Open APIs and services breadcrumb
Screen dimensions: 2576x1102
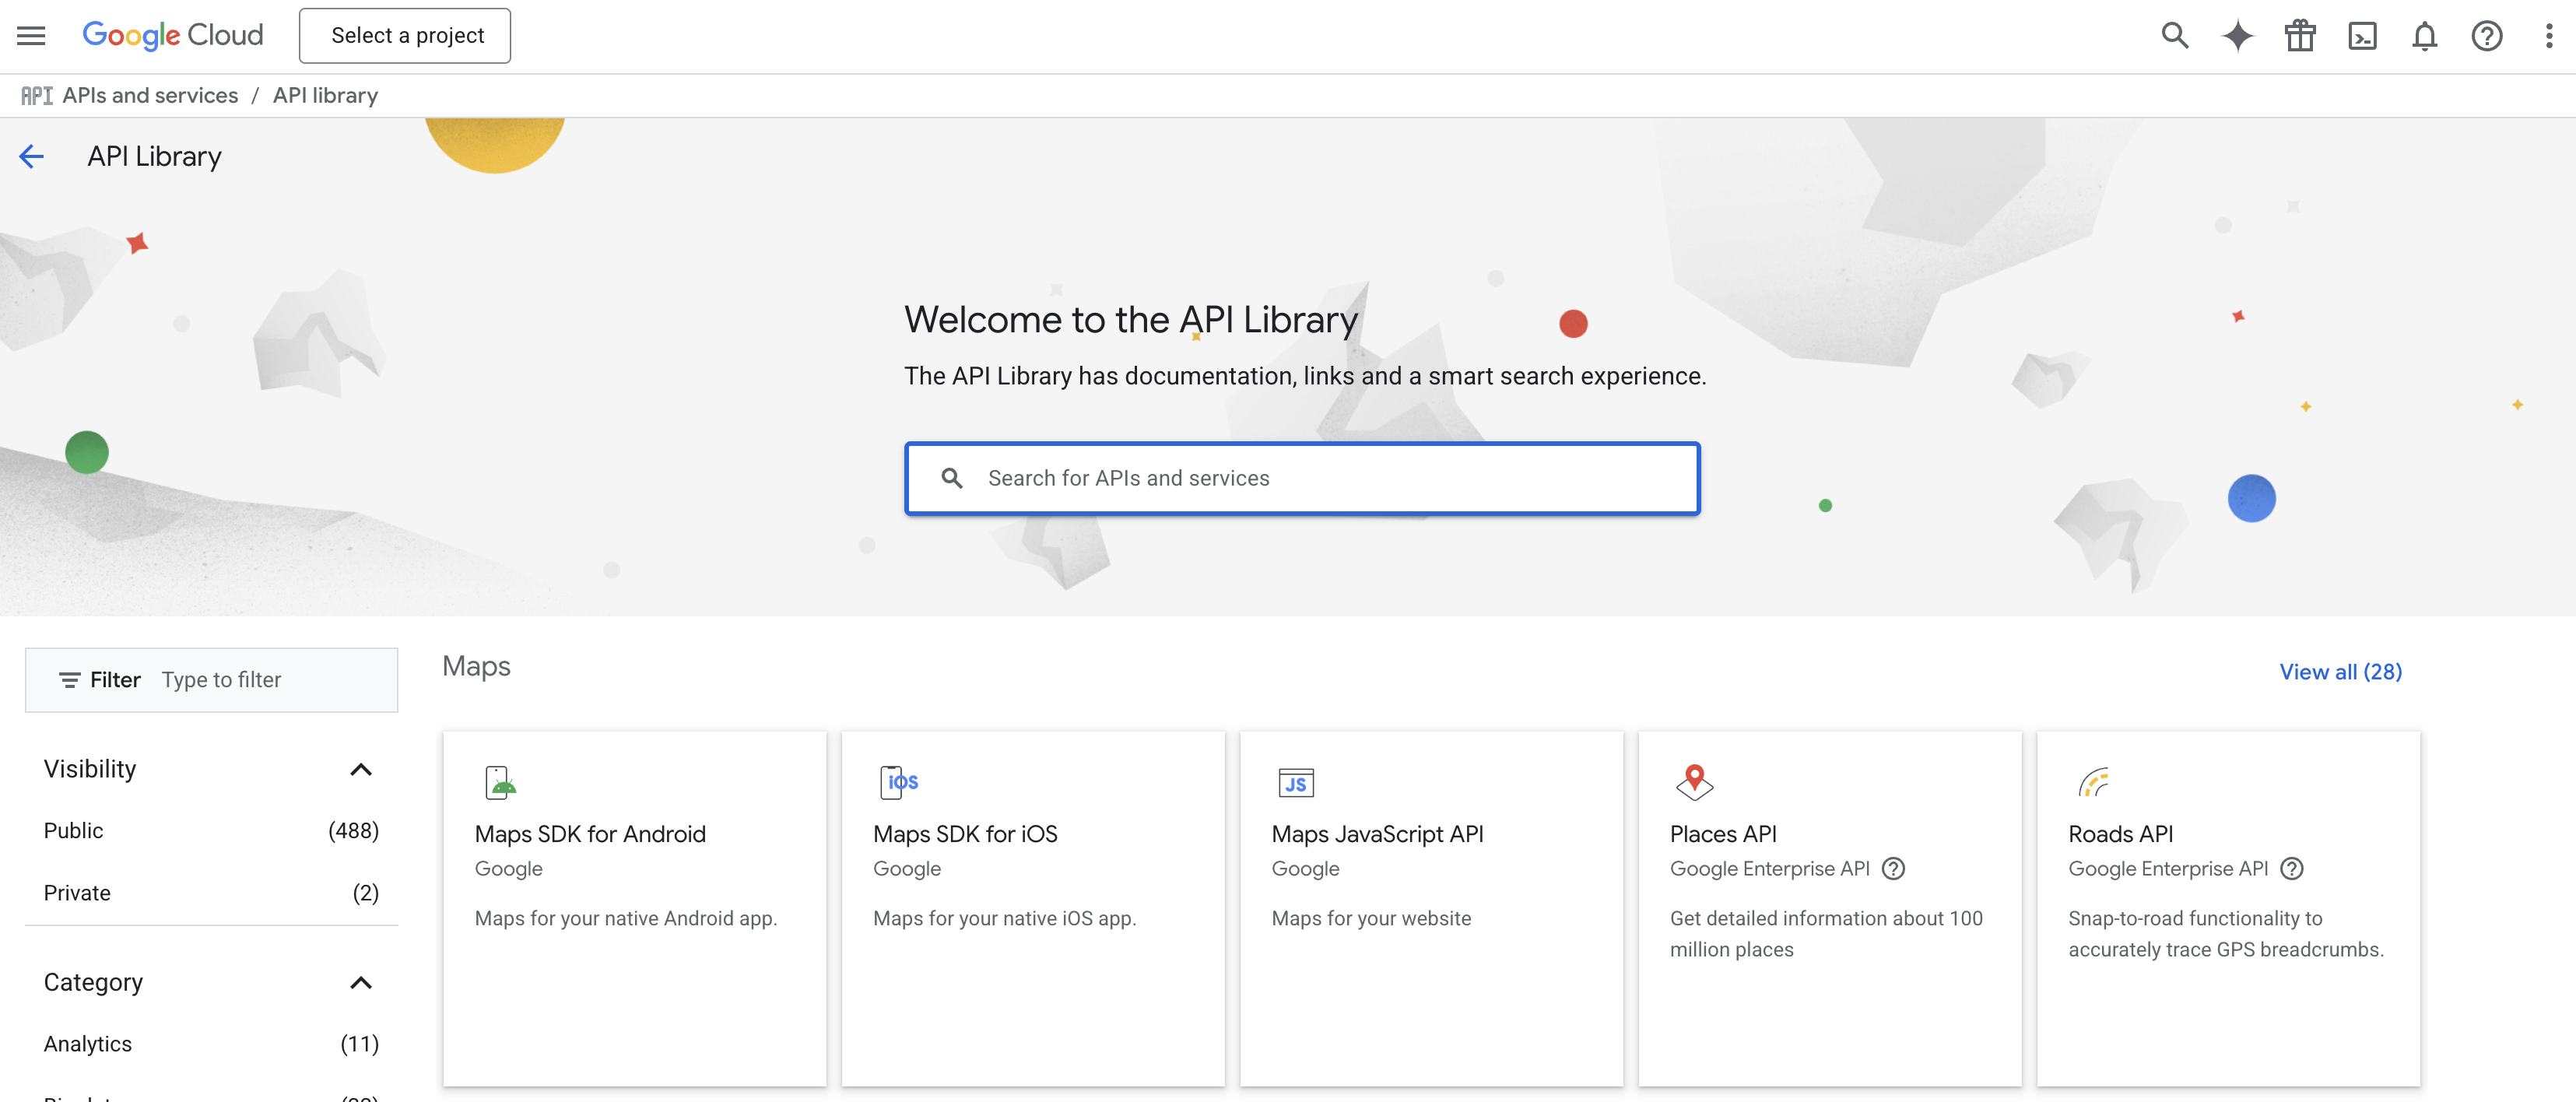click(150, 96)
